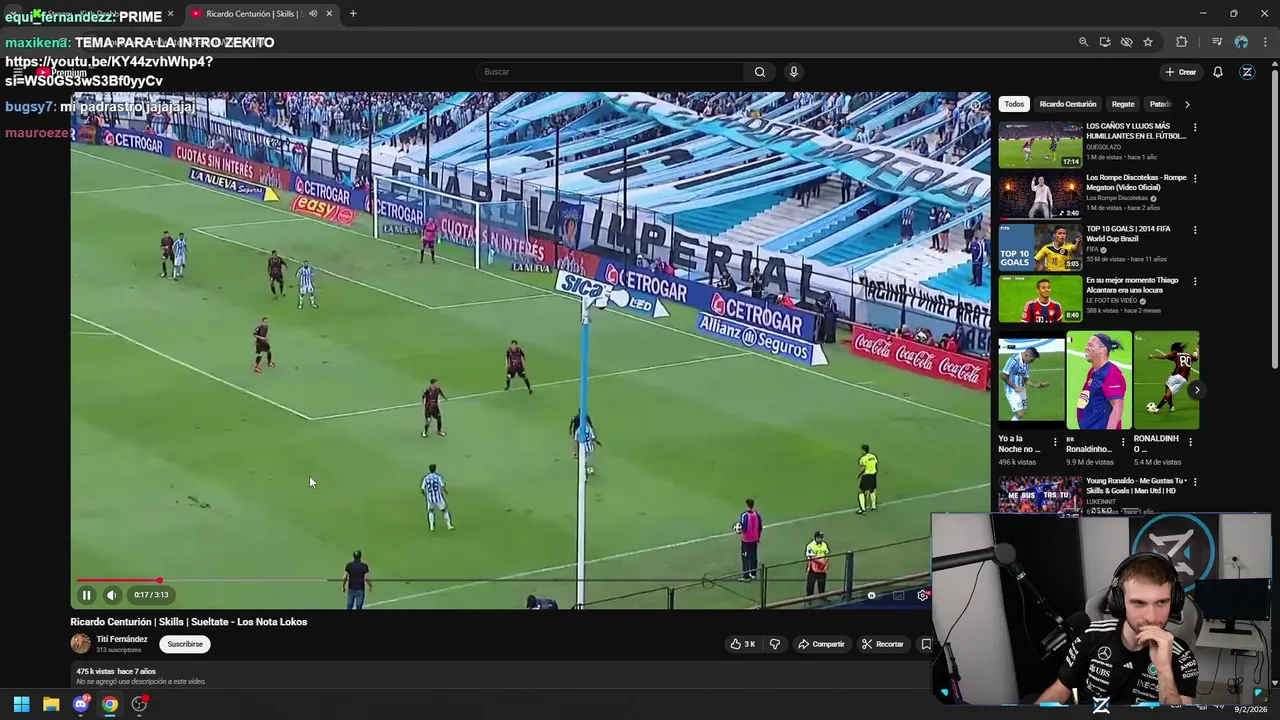Open options menu for TOP 10 GOALS
This screenshot has width=1280, height=720.
(x=1194, y=230)
